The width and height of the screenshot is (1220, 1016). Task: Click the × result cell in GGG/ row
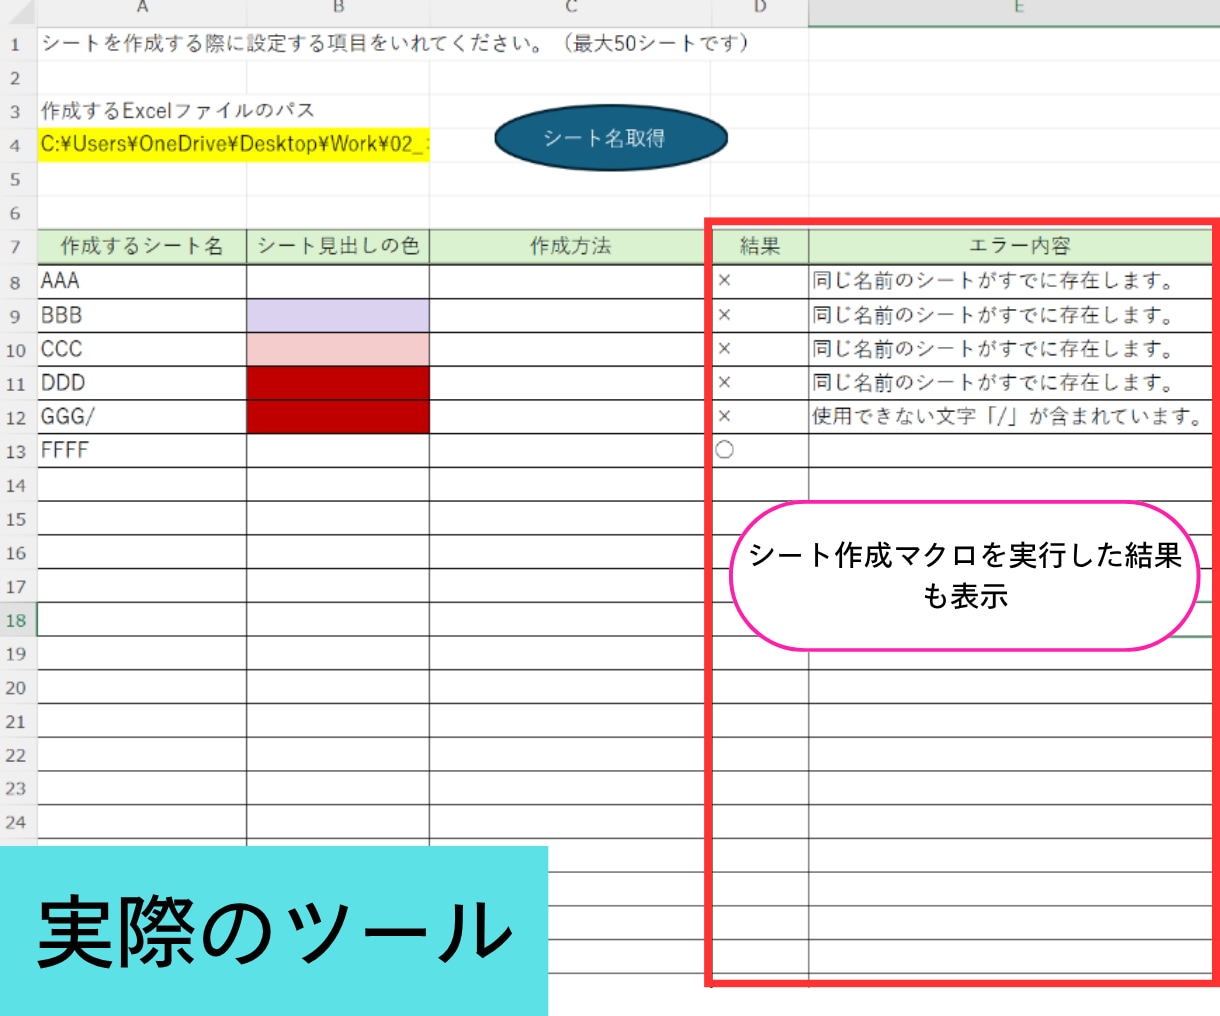point(760,417)
